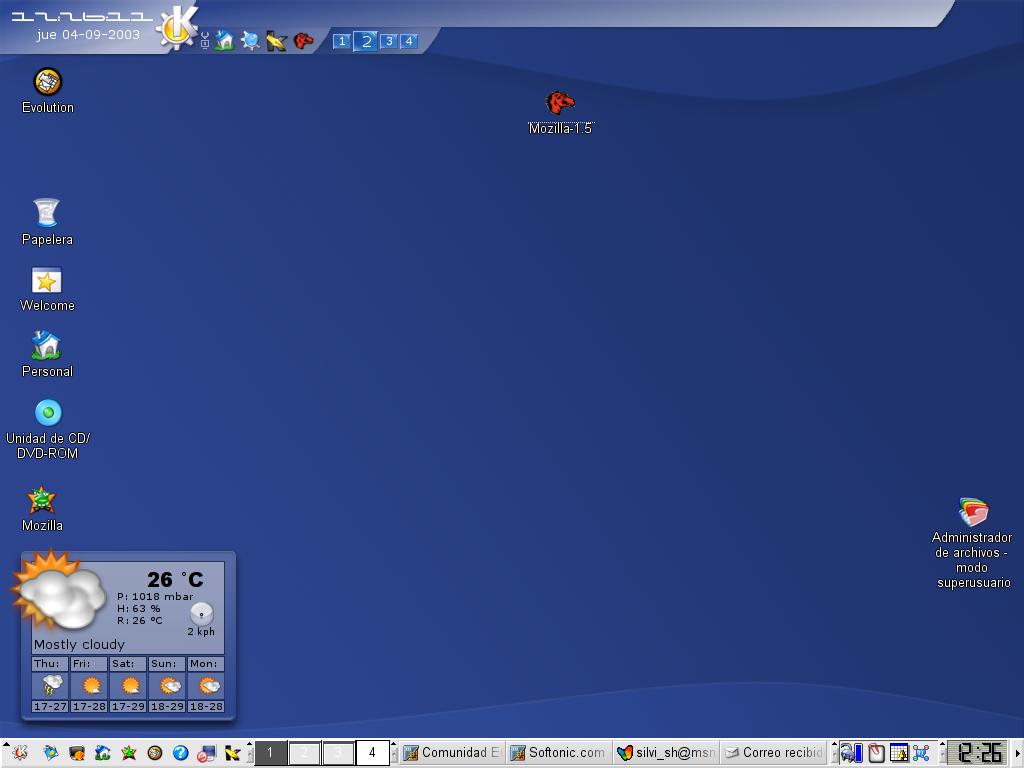This screenshot has height=768, width=1024.
Task: Select desktop 2 in bottom pager
Action: 304,753
